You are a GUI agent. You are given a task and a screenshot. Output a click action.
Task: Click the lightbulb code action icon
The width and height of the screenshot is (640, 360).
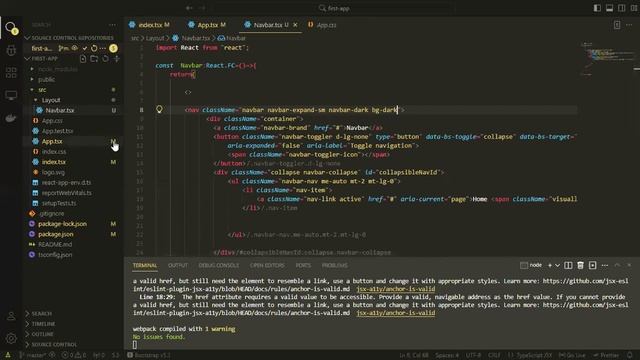(x=159, y=109)
